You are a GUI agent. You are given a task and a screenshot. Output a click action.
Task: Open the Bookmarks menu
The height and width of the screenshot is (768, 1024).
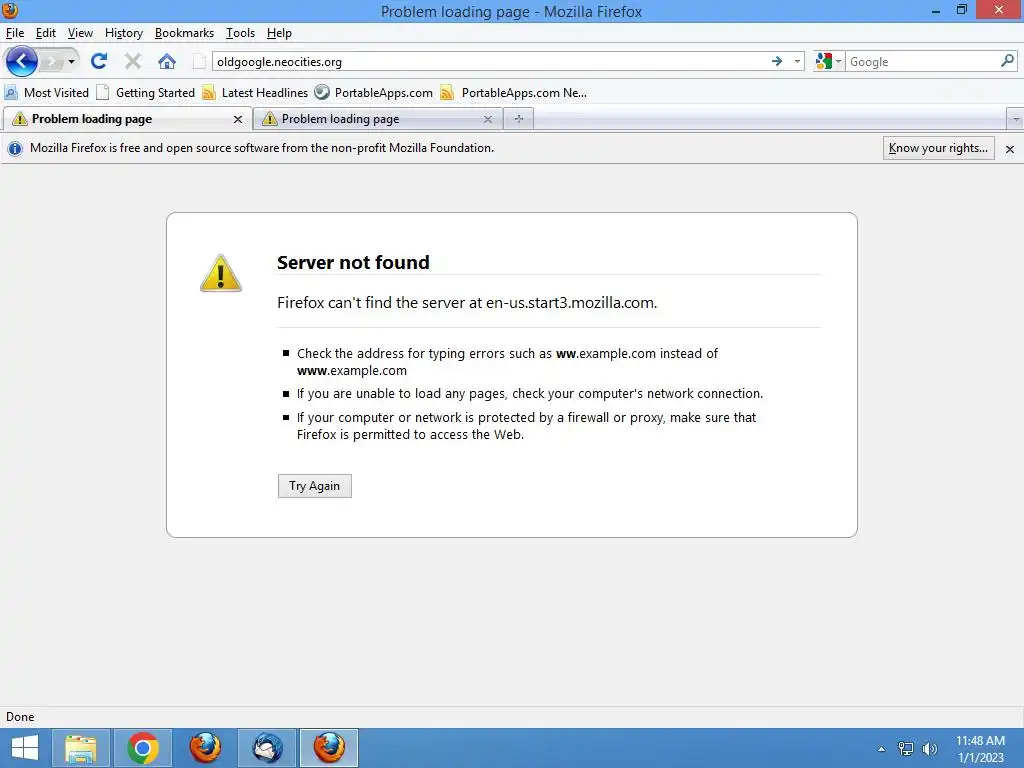click(184, 33)
